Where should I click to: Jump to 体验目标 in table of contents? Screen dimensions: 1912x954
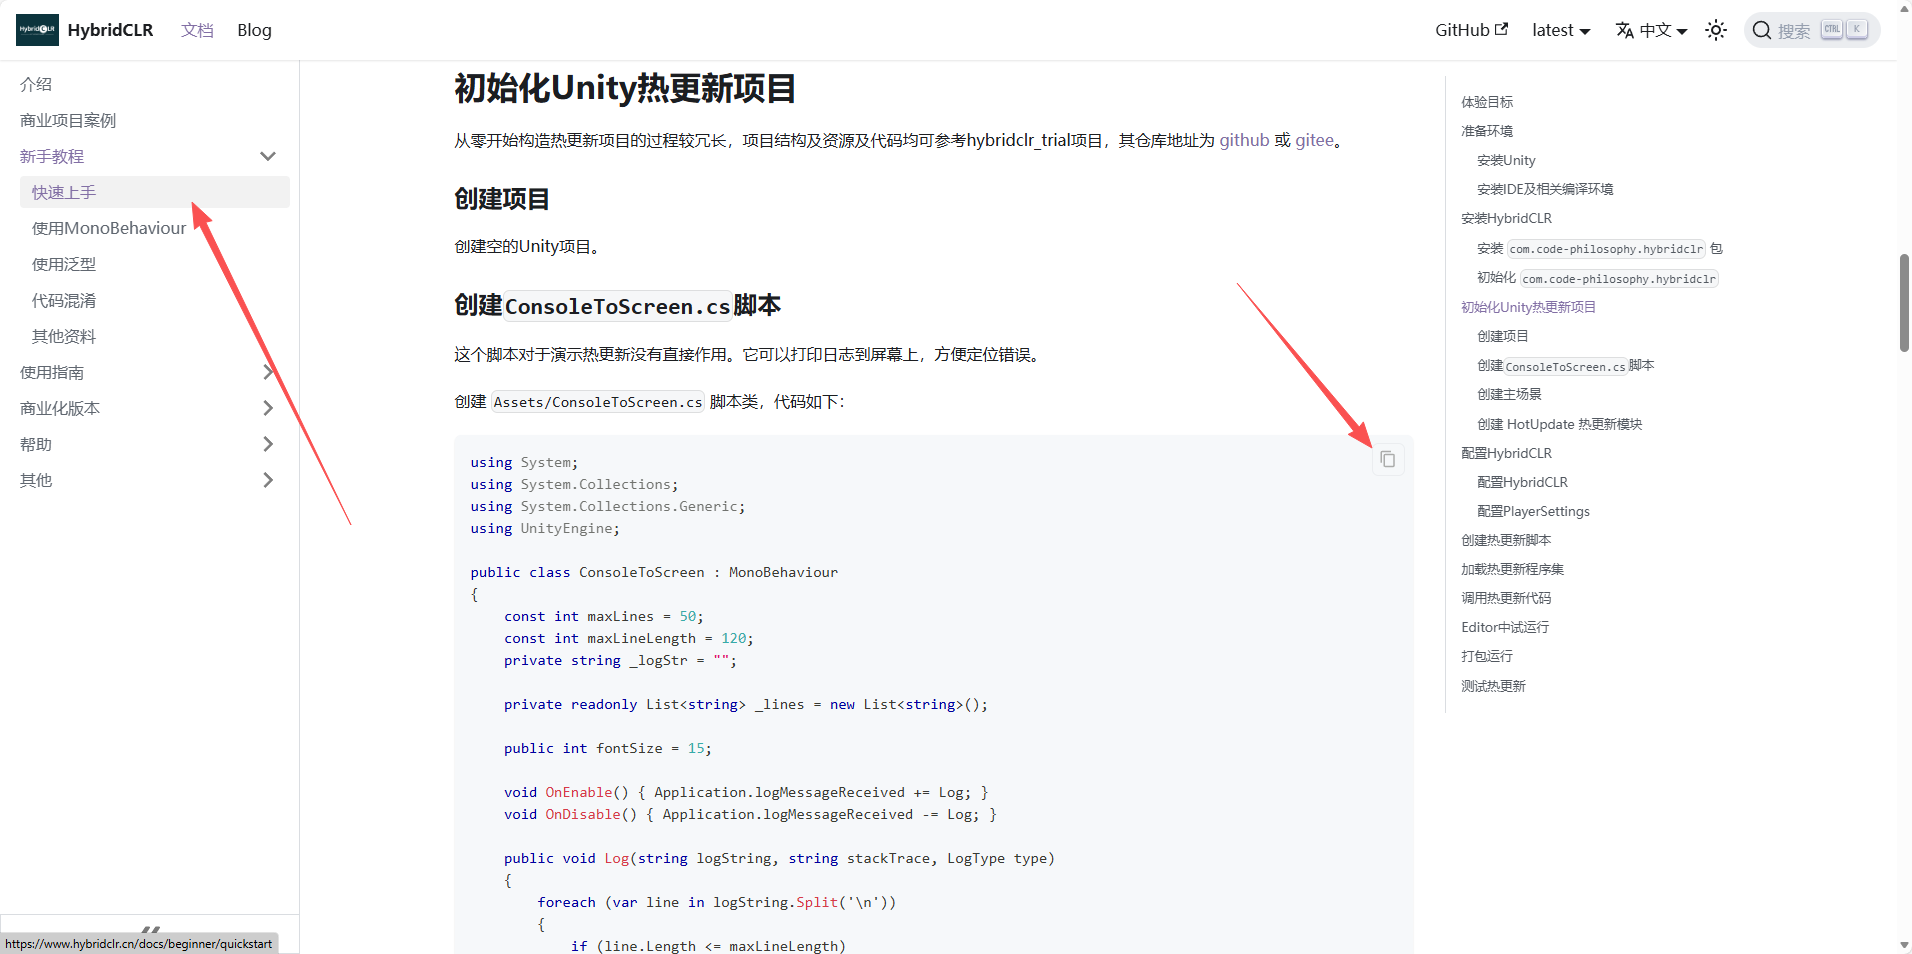pyautogui.click(x=1487, y=102)
